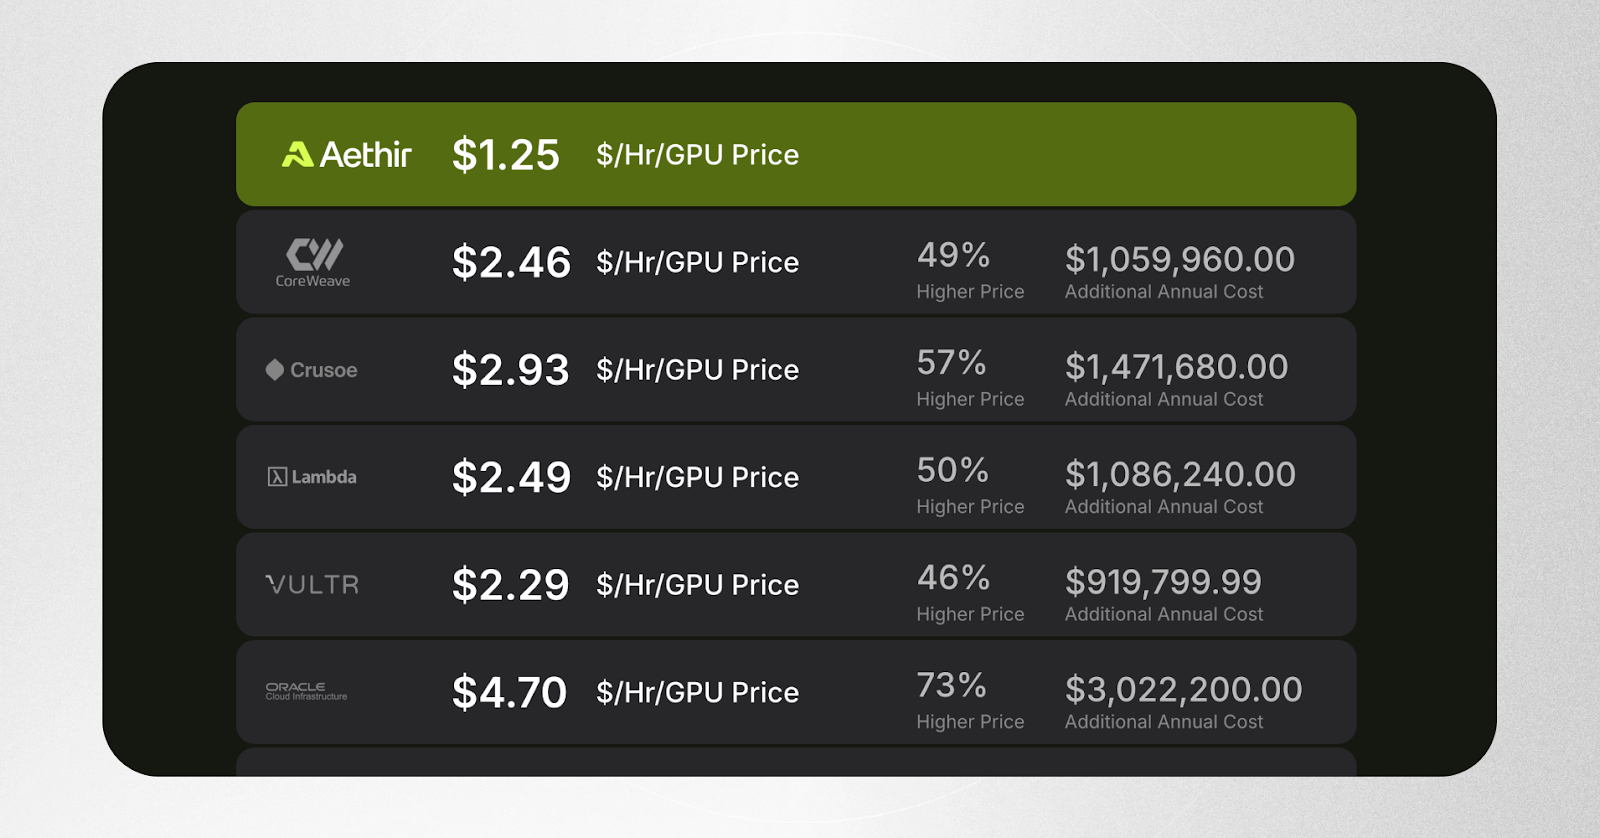Viewport: 1600px width, 838px height.
Task: Select the green Aethir highlighted row
Action: 796,154
